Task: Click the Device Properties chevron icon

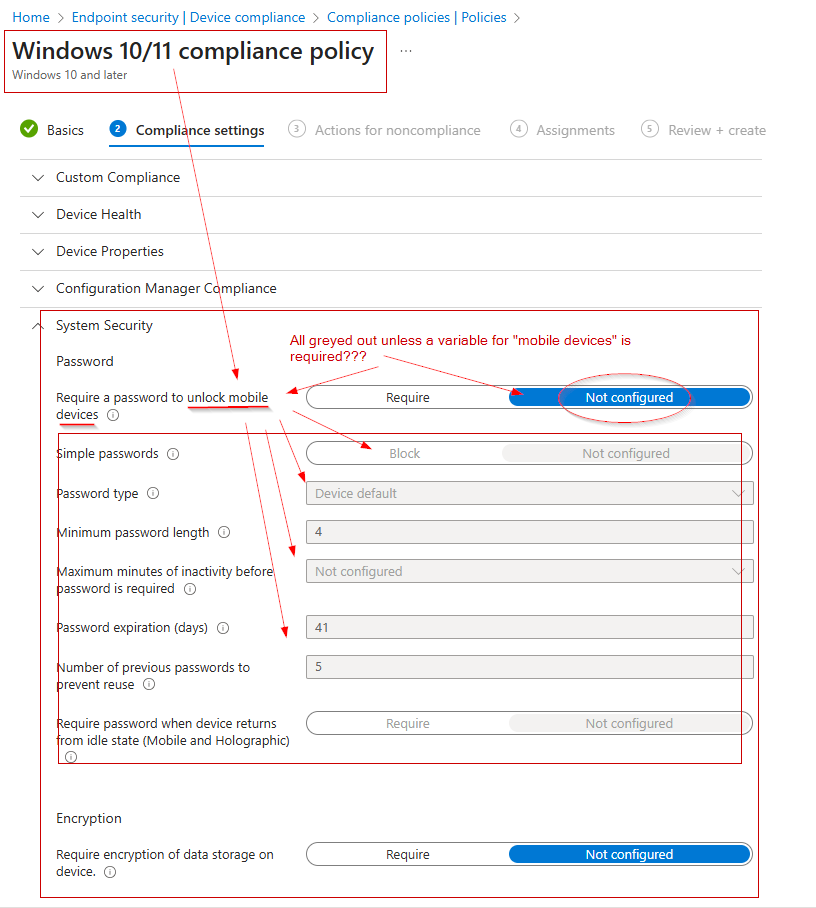Action: [38, 252]
